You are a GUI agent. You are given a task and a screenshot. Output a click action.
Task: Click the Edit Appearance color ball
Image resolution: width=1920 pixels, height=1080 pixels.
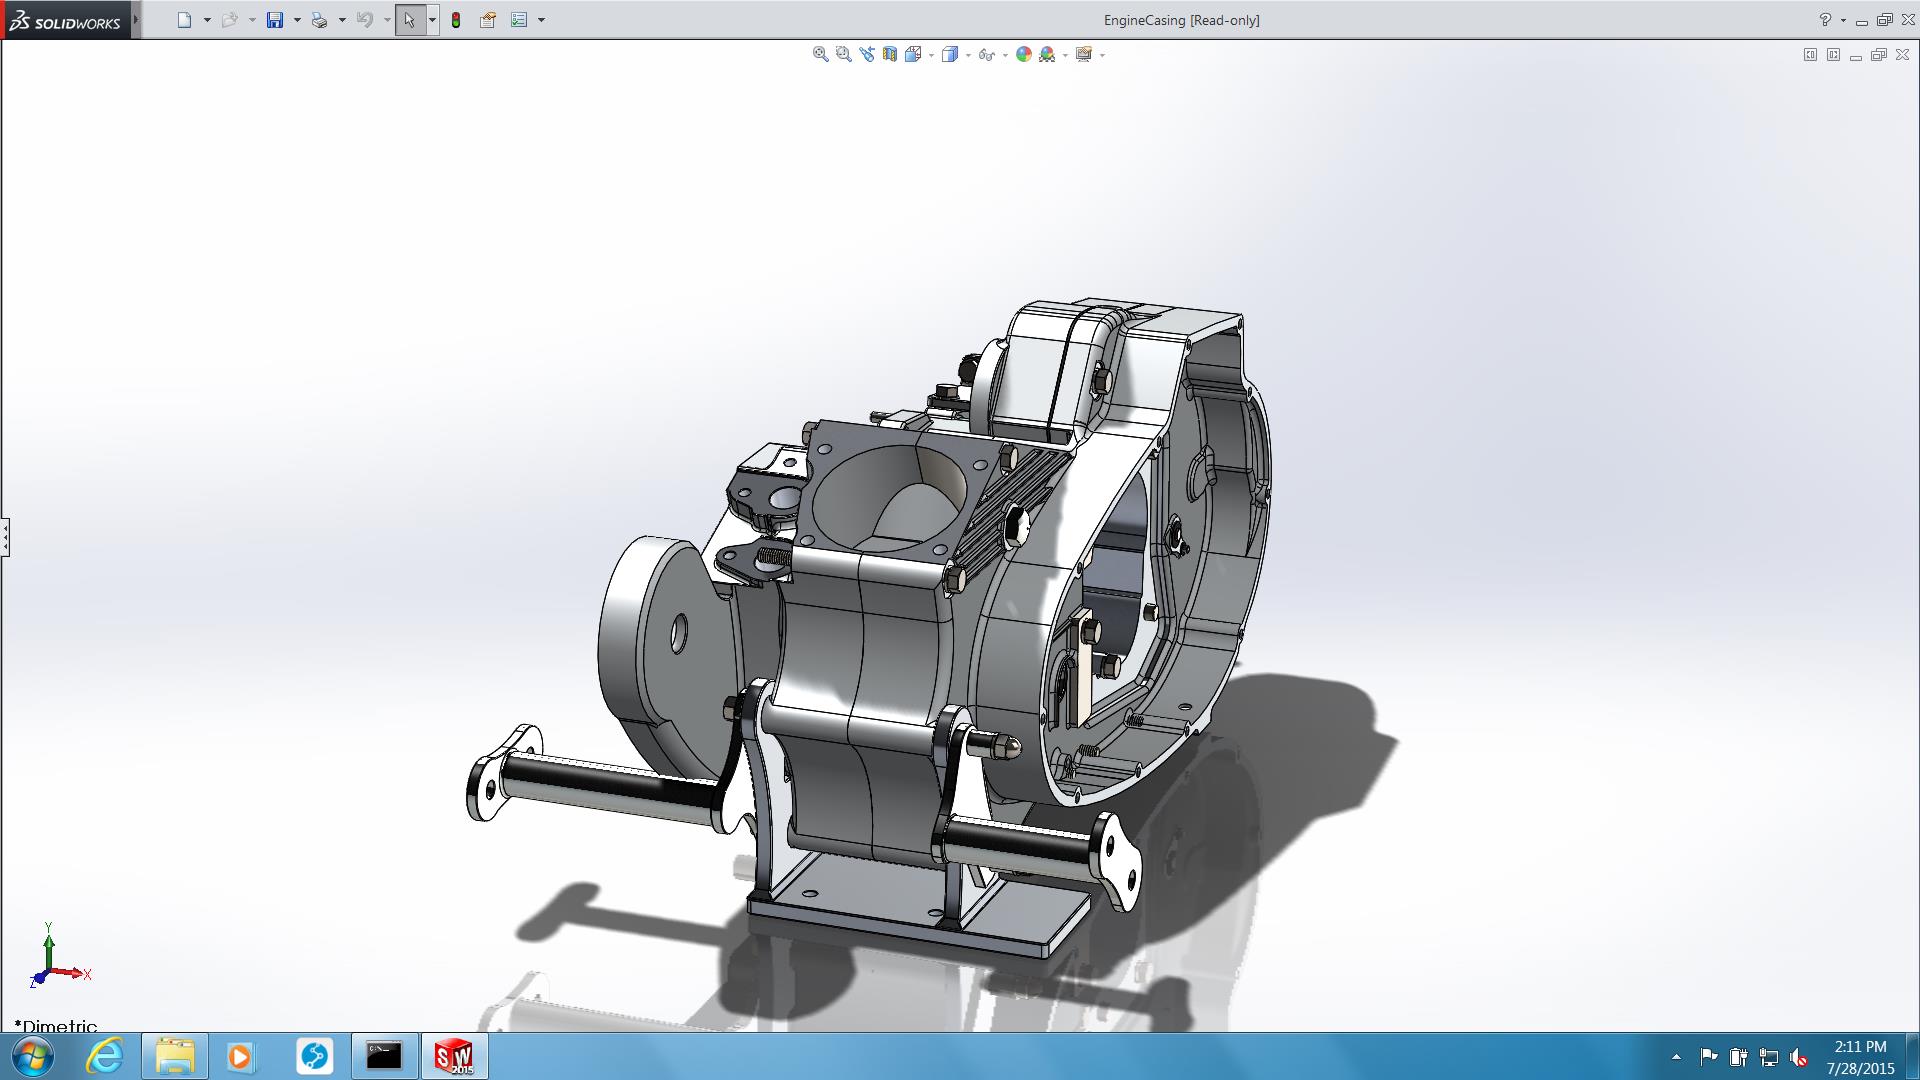coord(1023,55)
